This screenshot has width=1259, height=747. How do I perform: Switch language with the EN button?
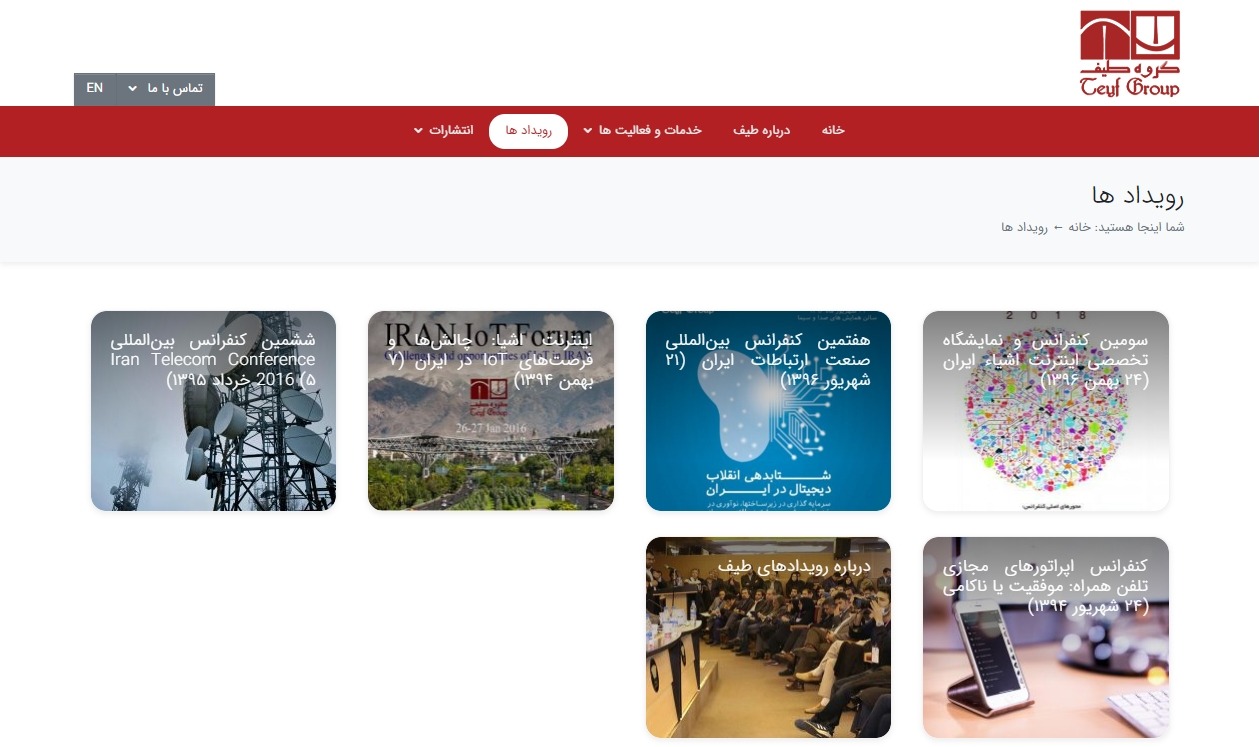95,89
